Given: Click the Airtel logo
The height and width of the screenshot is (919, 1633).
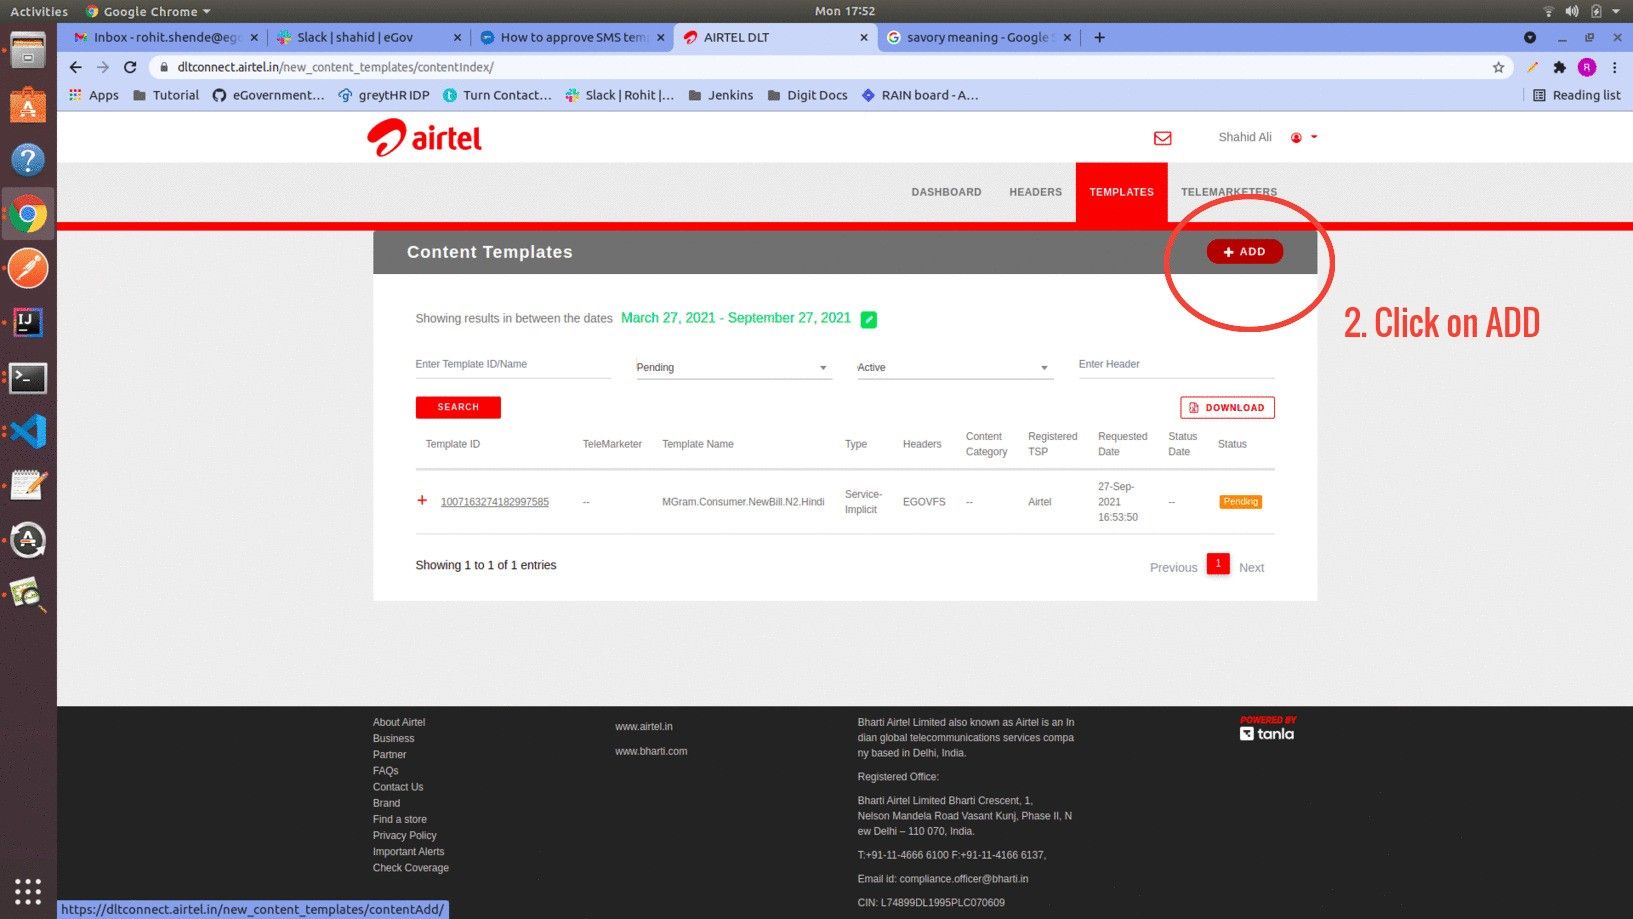Looking at the screenshot, I should (x=424, y=138).
